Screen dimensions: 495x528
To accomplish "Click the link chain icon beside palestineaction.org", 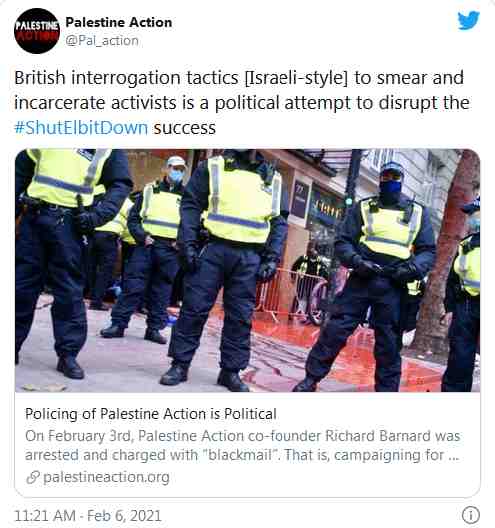I will point(33,477).
